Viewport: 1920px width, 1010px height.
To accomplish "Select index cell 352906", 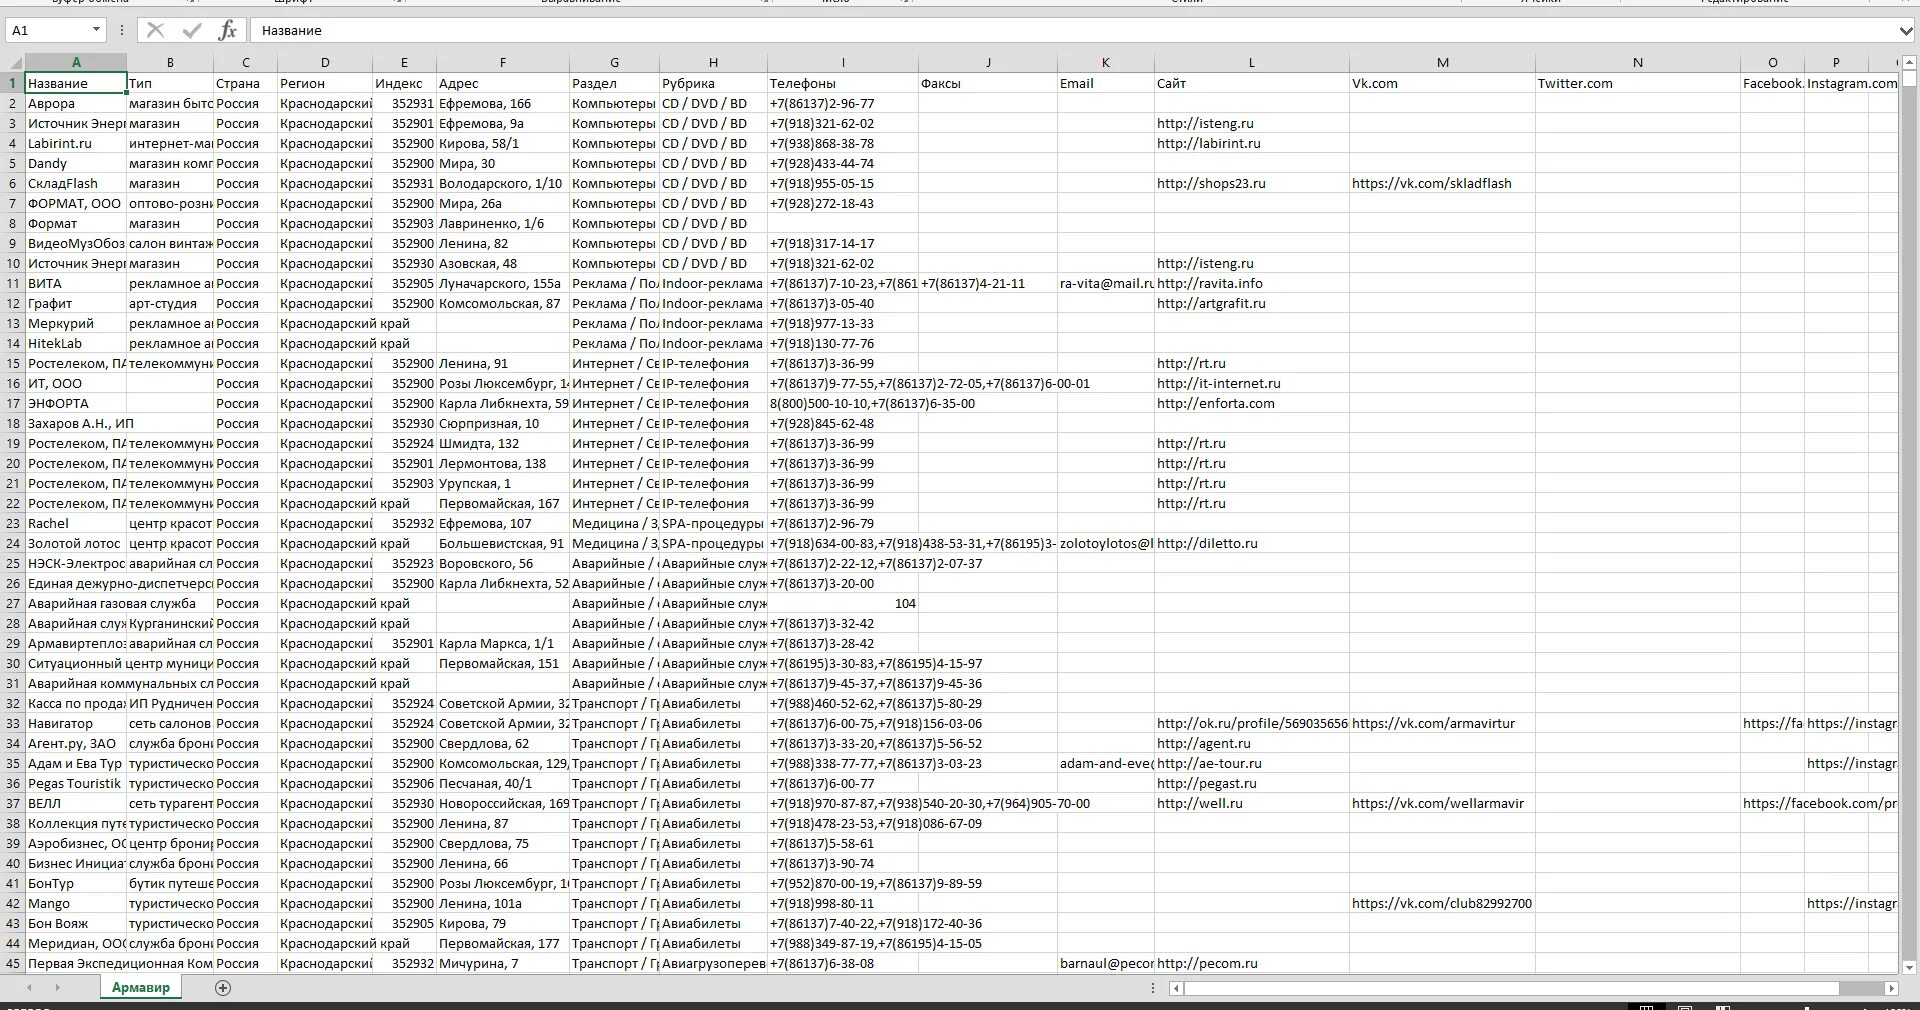I will (405, 784).
